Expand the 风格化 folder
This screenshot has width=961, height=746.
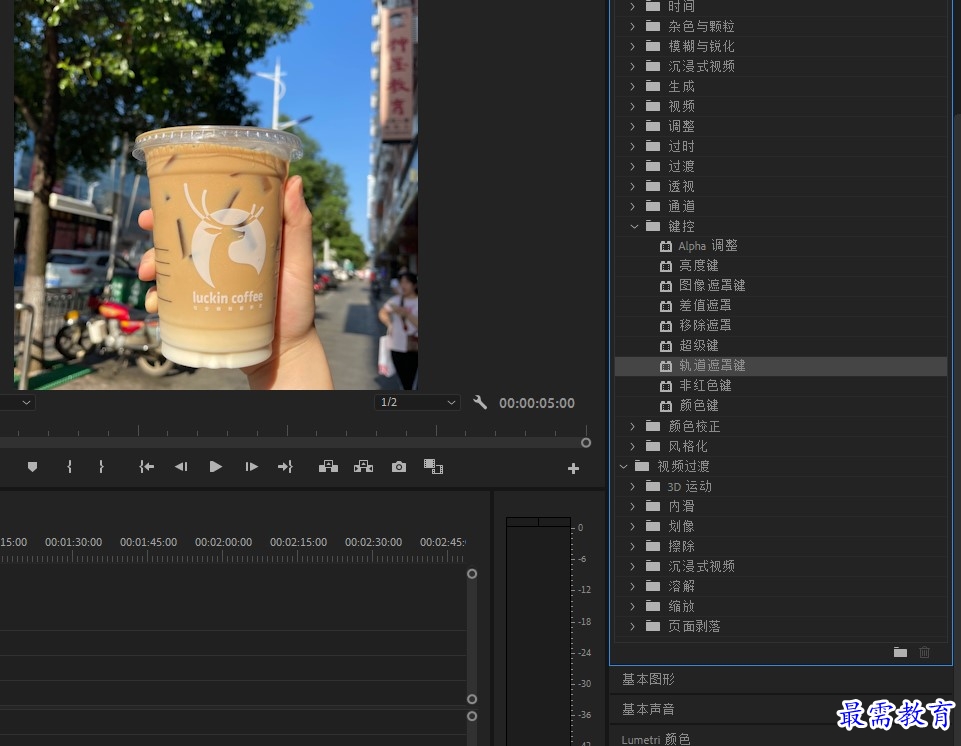(x=632, y=446)
